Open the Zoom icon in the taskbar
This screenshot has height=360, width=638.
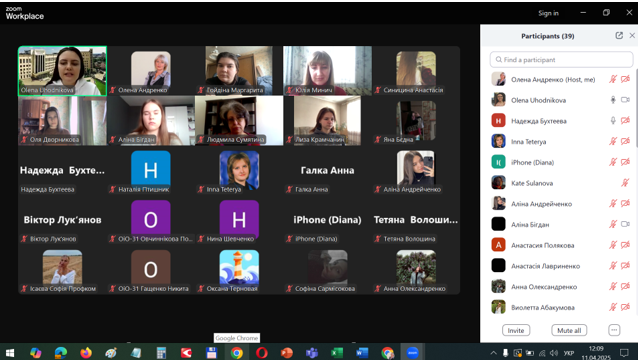click(x=412, y=353)
